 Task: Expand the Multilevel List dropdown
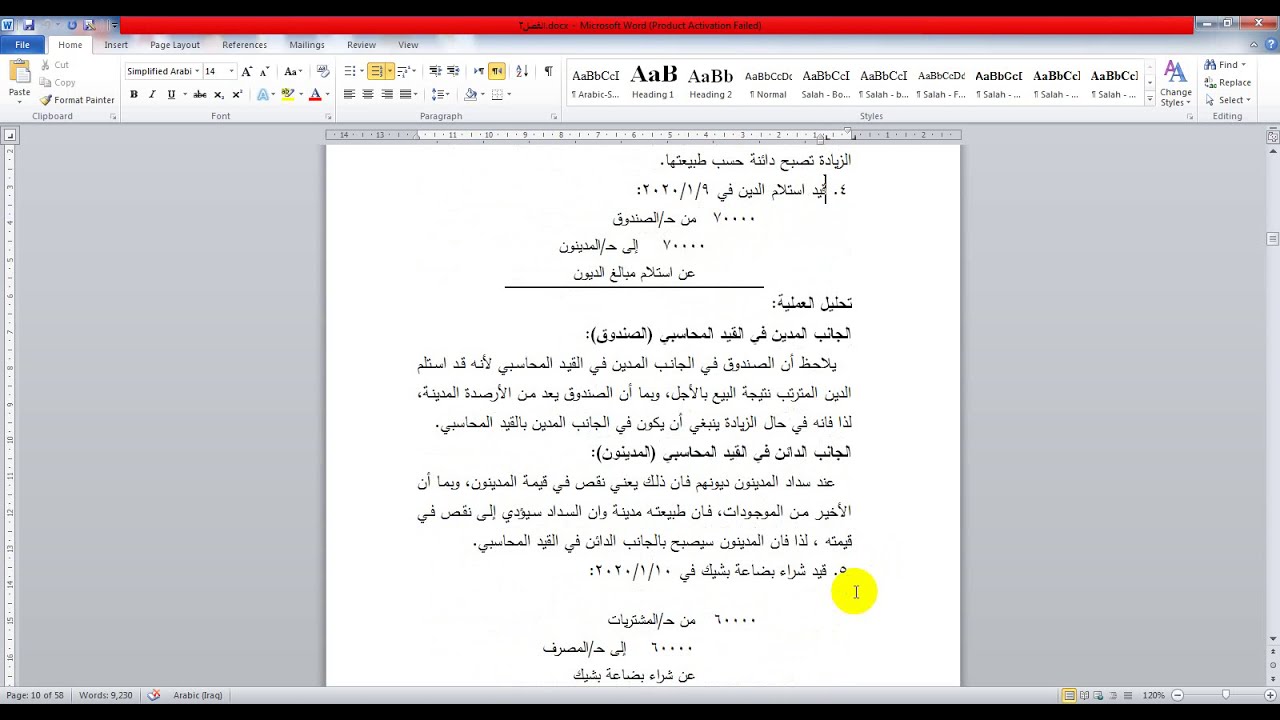[413, 71]
